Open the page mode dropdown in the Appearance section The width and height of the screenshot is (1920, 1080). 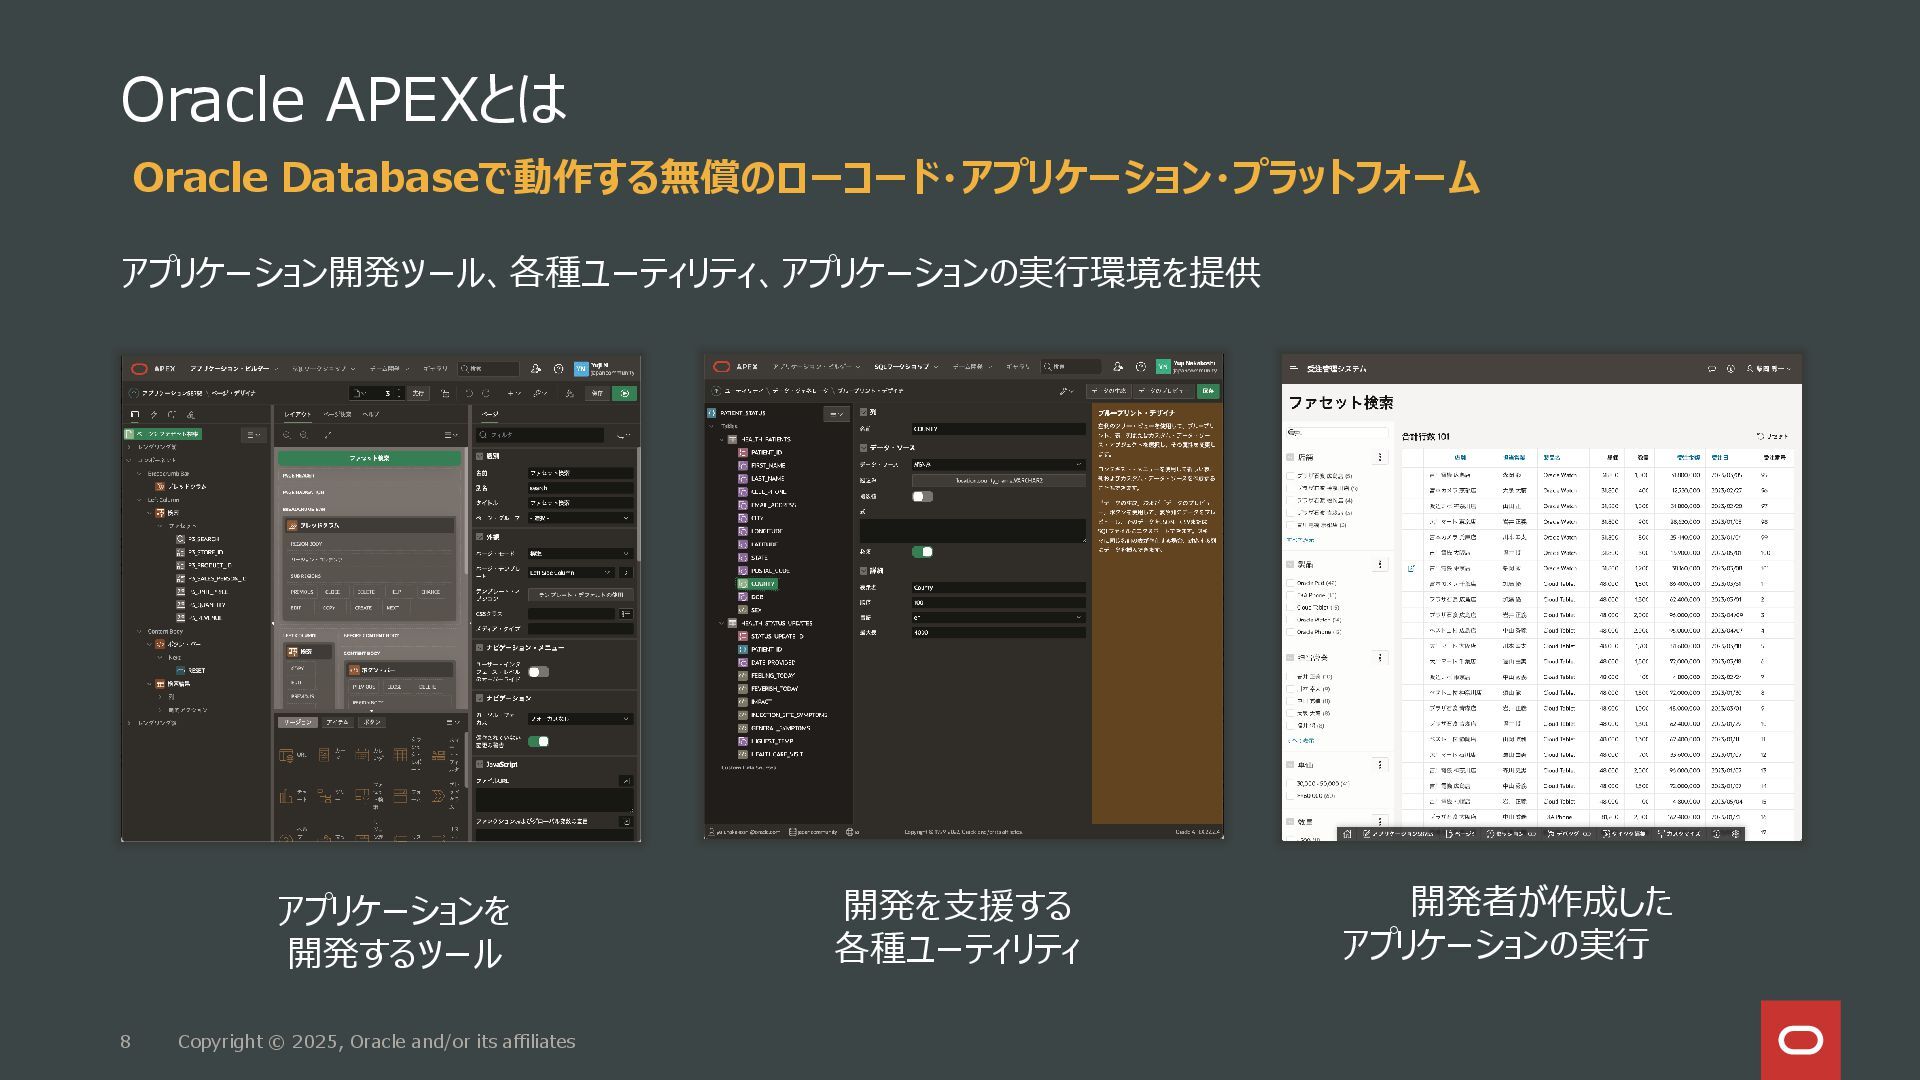click(x=580, y=553)
